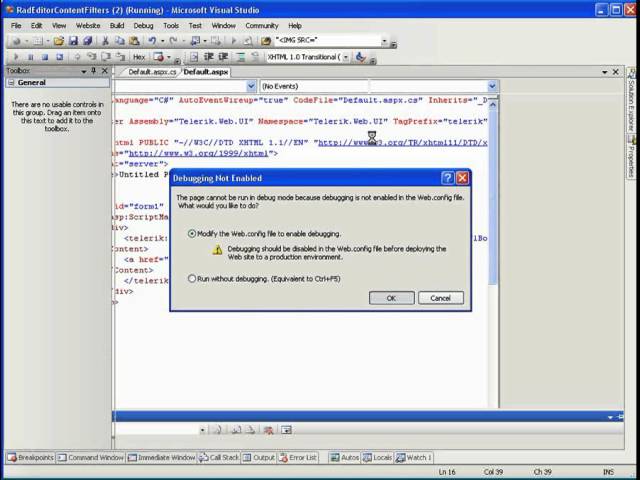Click the breakpoints window toolbar icon

tap(158, 57)
